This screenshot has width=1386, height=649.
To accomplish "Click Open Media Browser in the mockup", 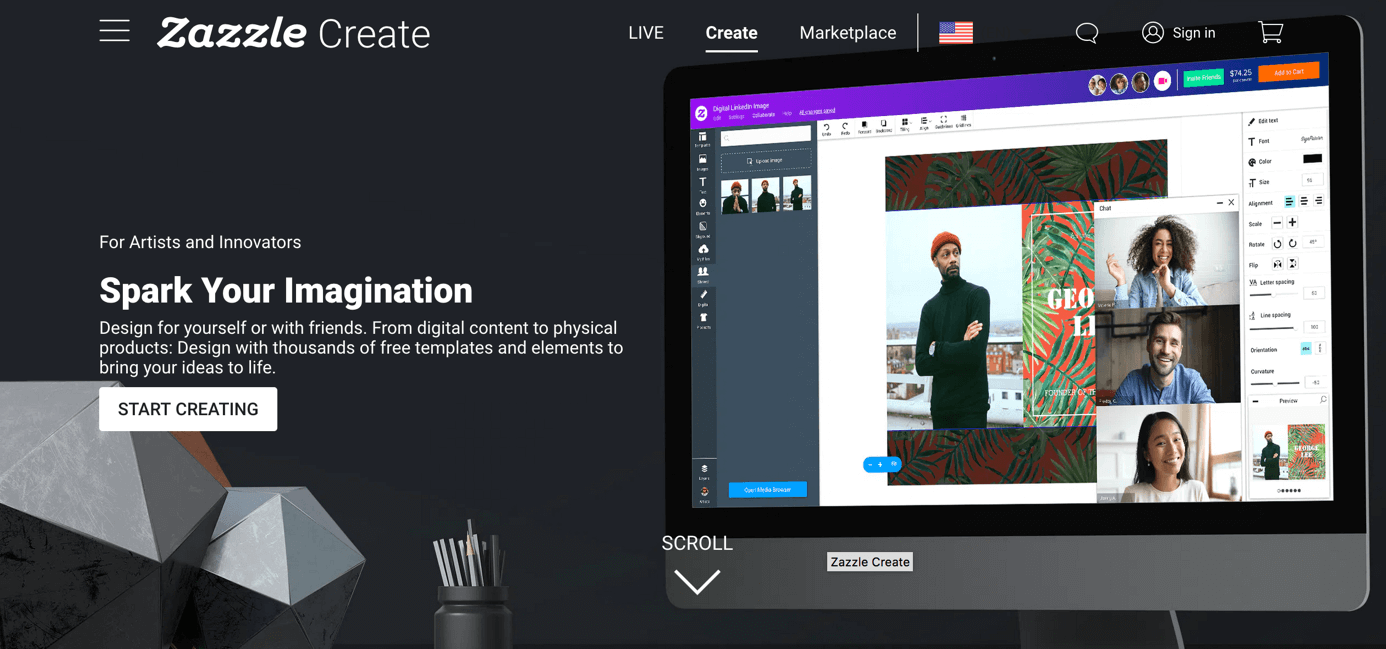I will coord(768,489).
